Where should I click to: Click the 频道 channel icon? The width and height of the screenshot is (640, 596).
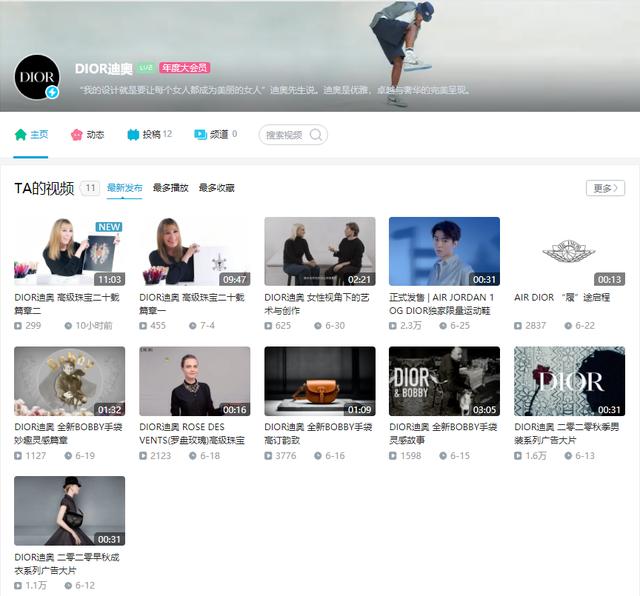coord(200,134)
